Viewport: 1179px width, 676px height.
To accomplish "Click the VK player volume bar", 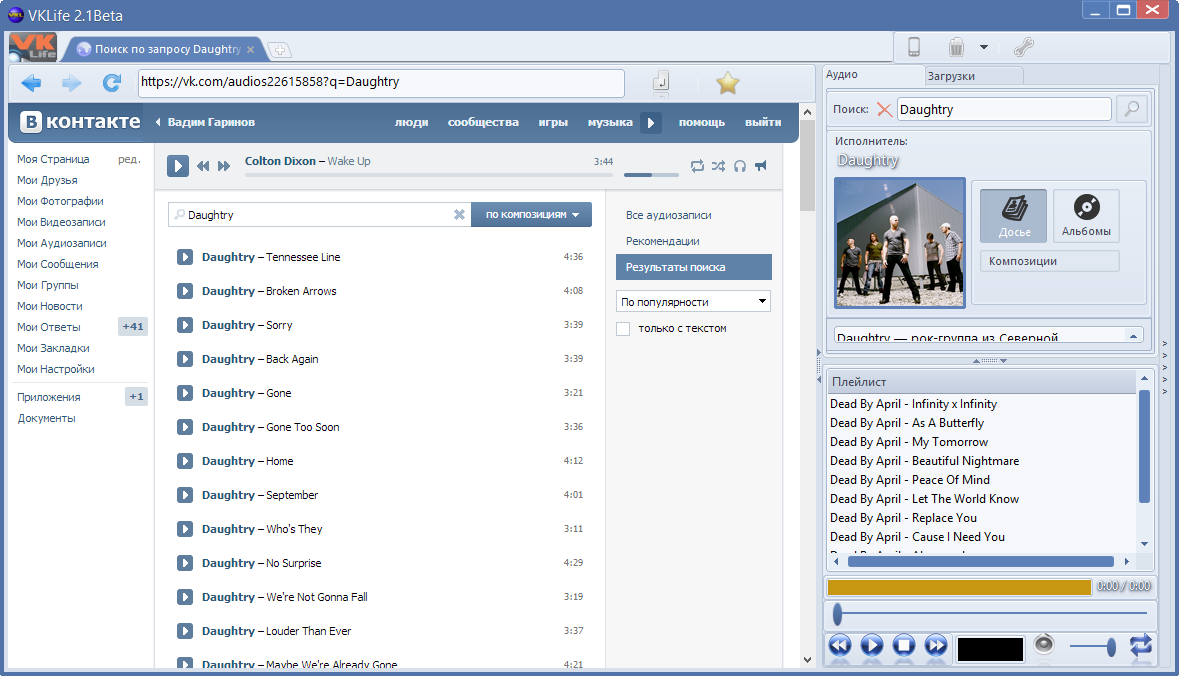I will tap(651, 174).
